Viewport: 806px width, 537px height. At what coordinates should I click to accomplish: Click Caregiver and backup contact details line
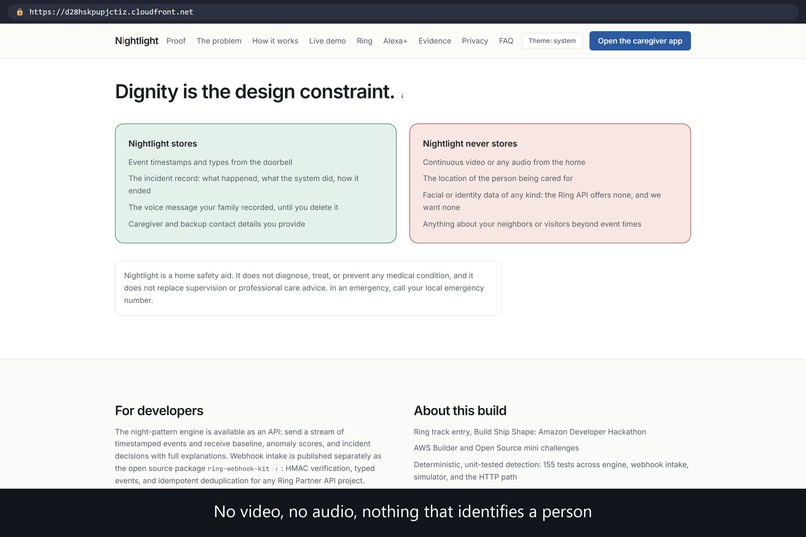[216, 224]
